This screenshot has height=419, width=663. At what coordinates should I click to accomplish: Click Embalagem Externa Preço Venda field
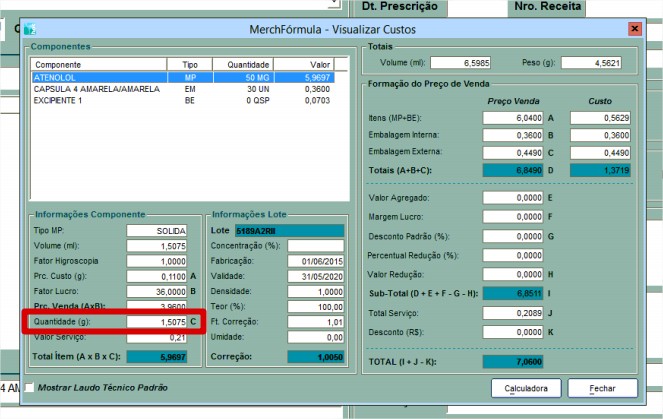(x=513, y=153)
